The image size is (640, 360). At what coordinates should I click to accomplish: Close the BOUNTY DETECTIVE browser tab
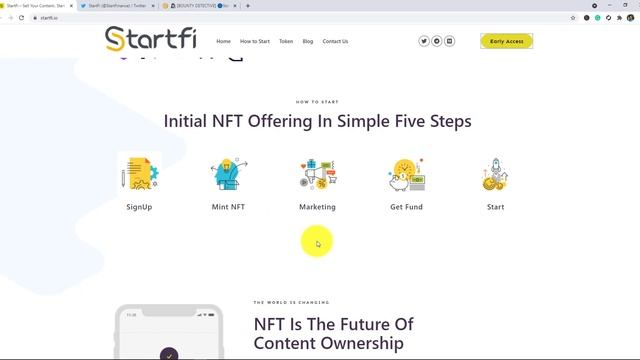(235, 6)
